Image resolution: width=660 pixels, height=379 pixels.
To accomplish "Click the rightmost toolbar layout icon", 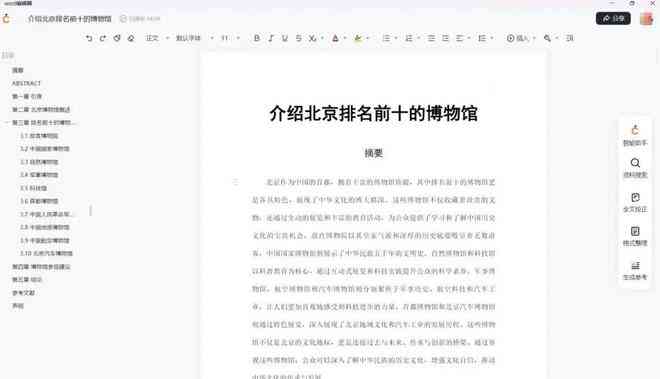I will pyautogui.click(x=570, y=38).
